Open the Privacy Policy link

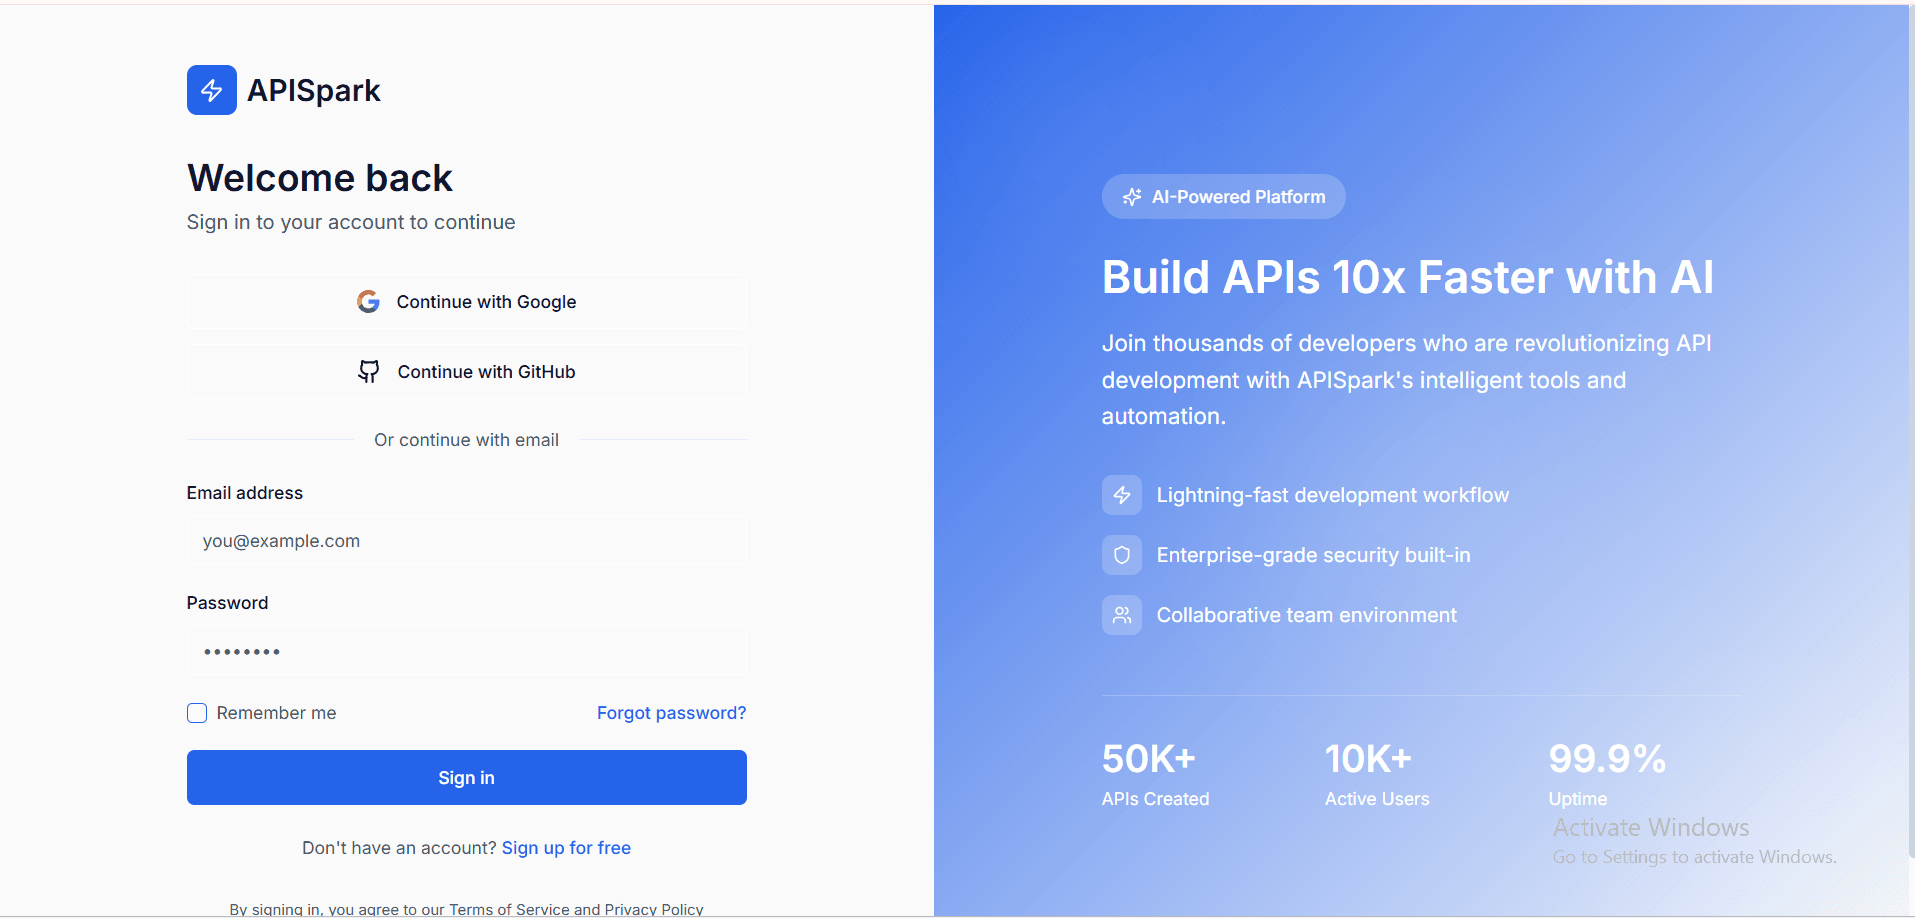[x=654, y=909]
